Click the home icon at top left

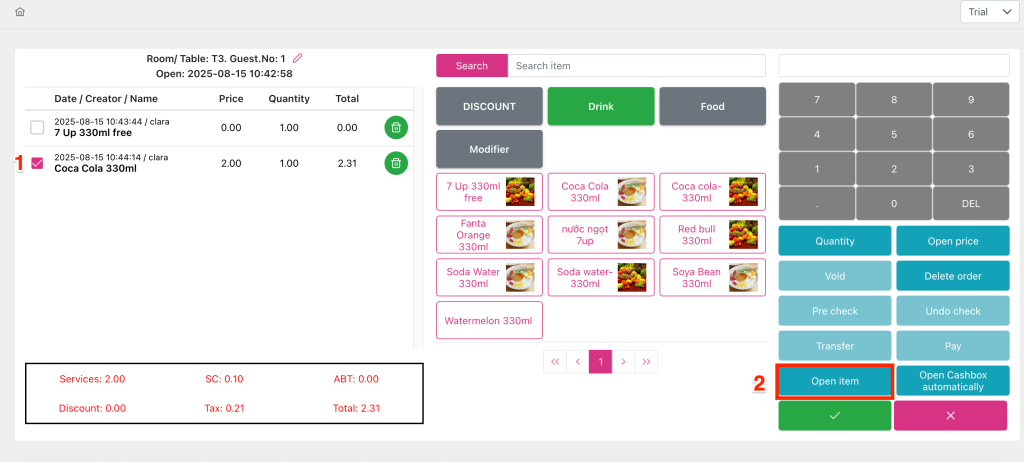coord(20,12)
